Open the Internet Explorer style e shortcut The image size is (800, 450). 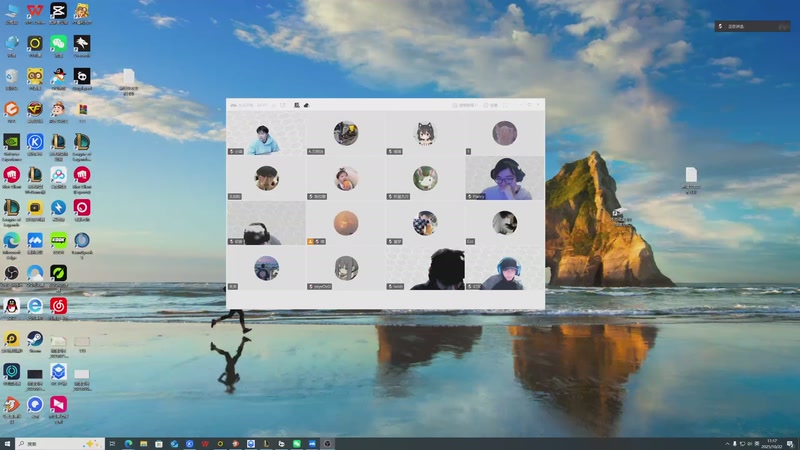[x=35, y=309]
